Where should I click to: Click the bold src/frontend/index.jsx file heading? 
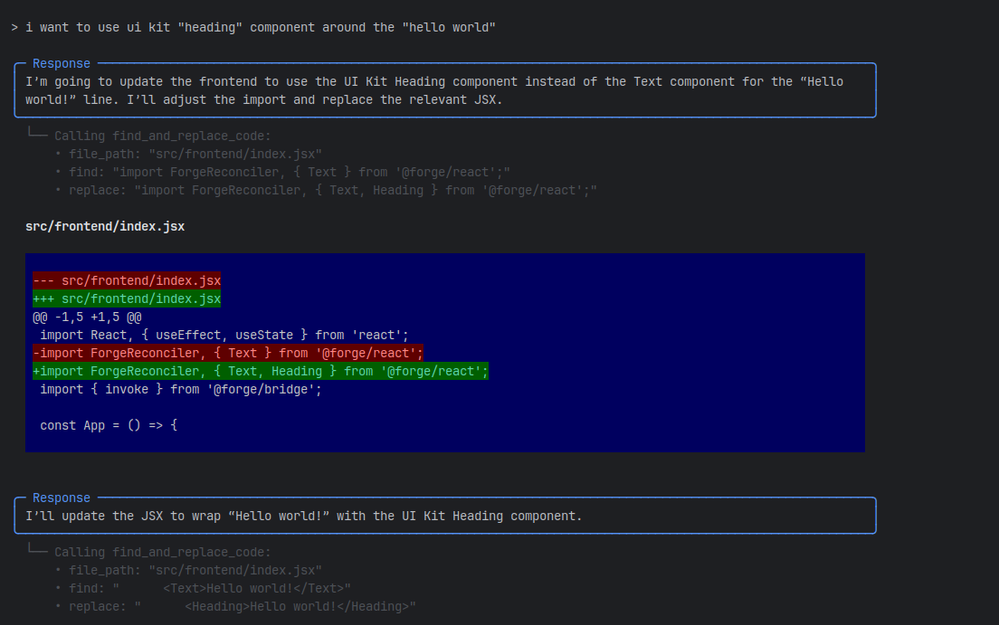point(105,227)
